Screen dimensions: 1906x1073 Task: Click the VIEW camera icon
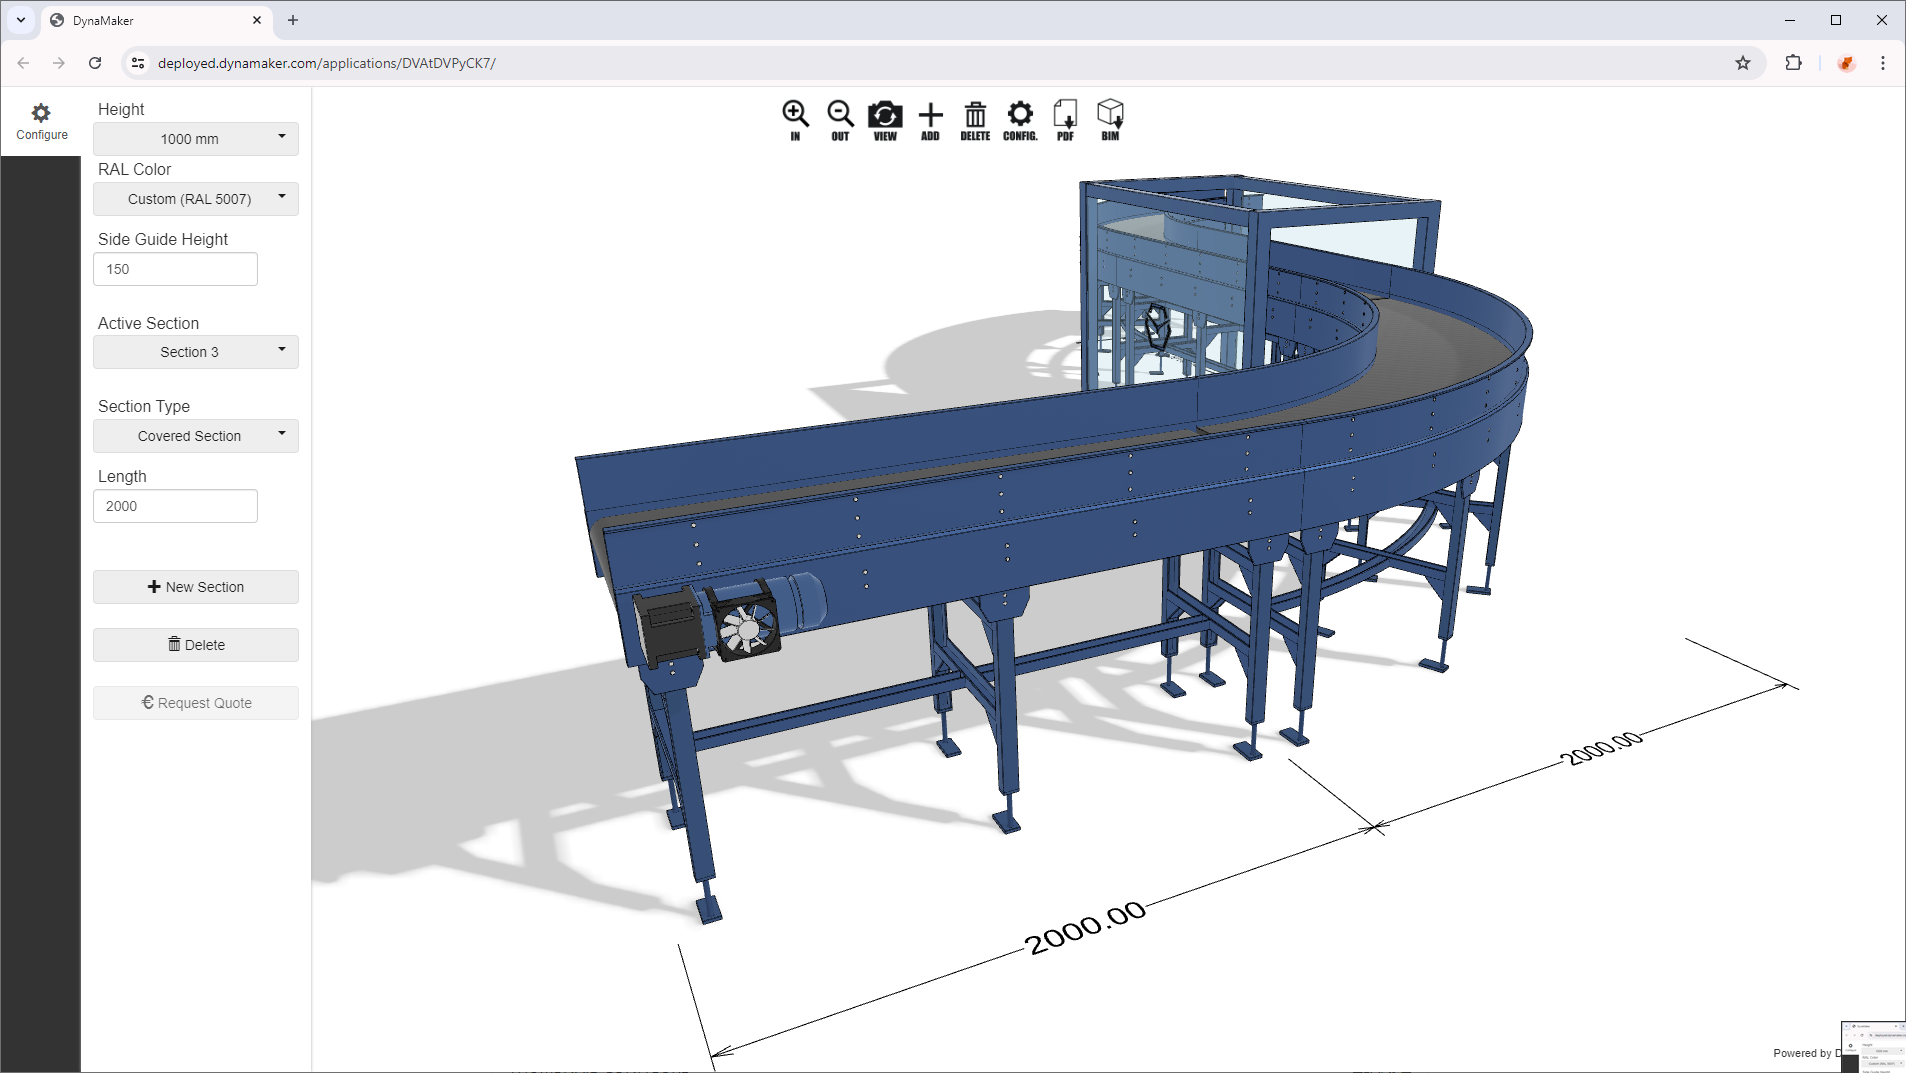pyautogui.click(x=885, y=120)
